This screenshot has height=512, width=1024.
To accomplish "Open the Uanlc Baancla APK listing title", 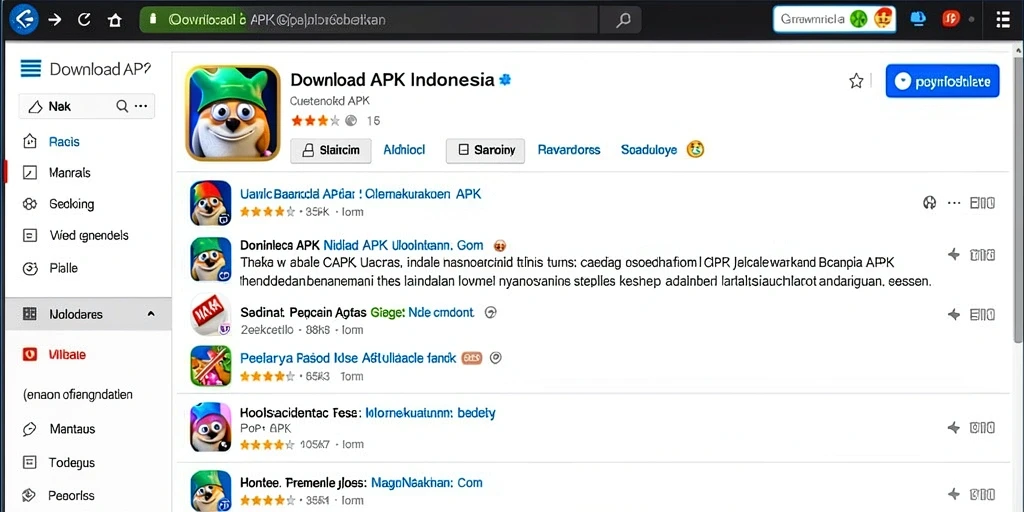I will pyautogui.click(x=360, y=194).
